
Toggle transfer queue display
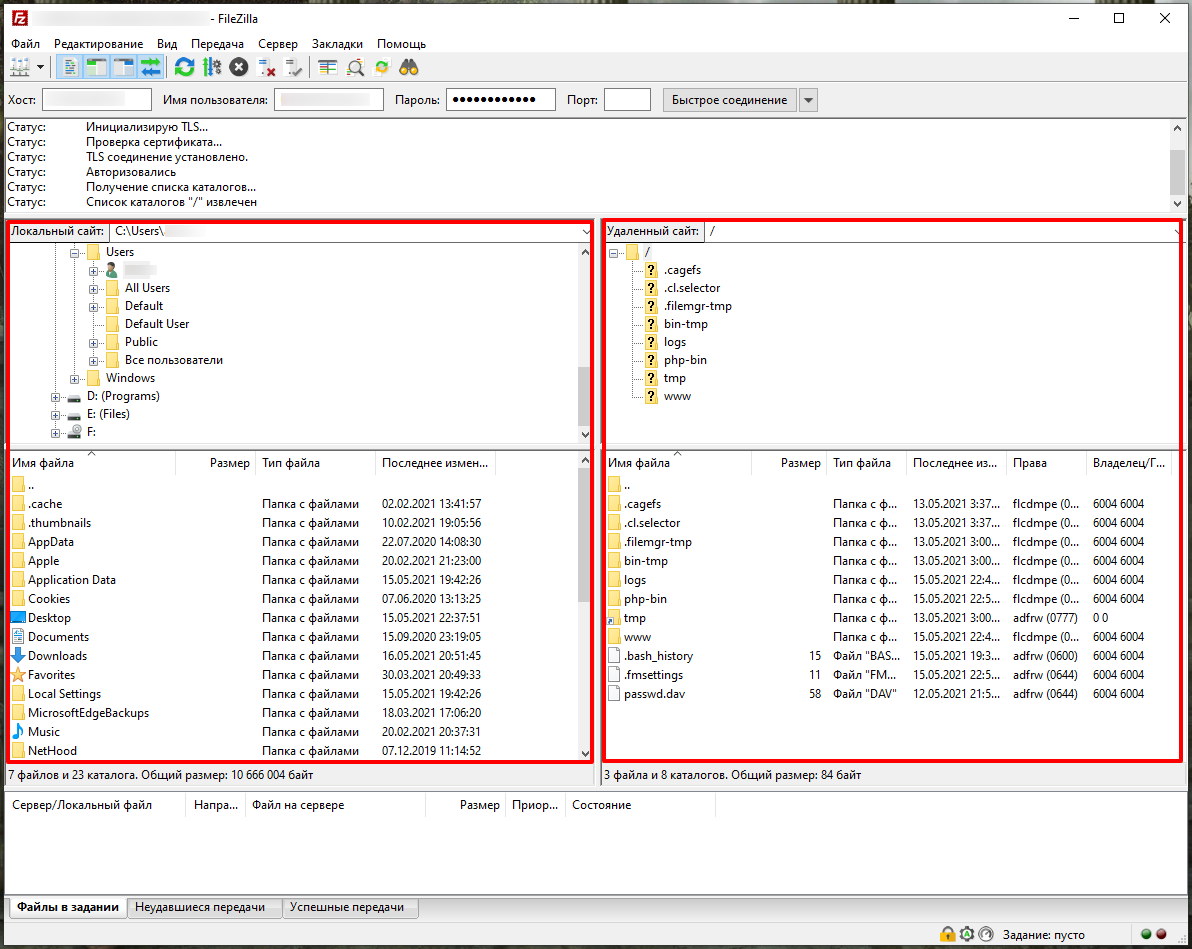[x=151, y=67]
